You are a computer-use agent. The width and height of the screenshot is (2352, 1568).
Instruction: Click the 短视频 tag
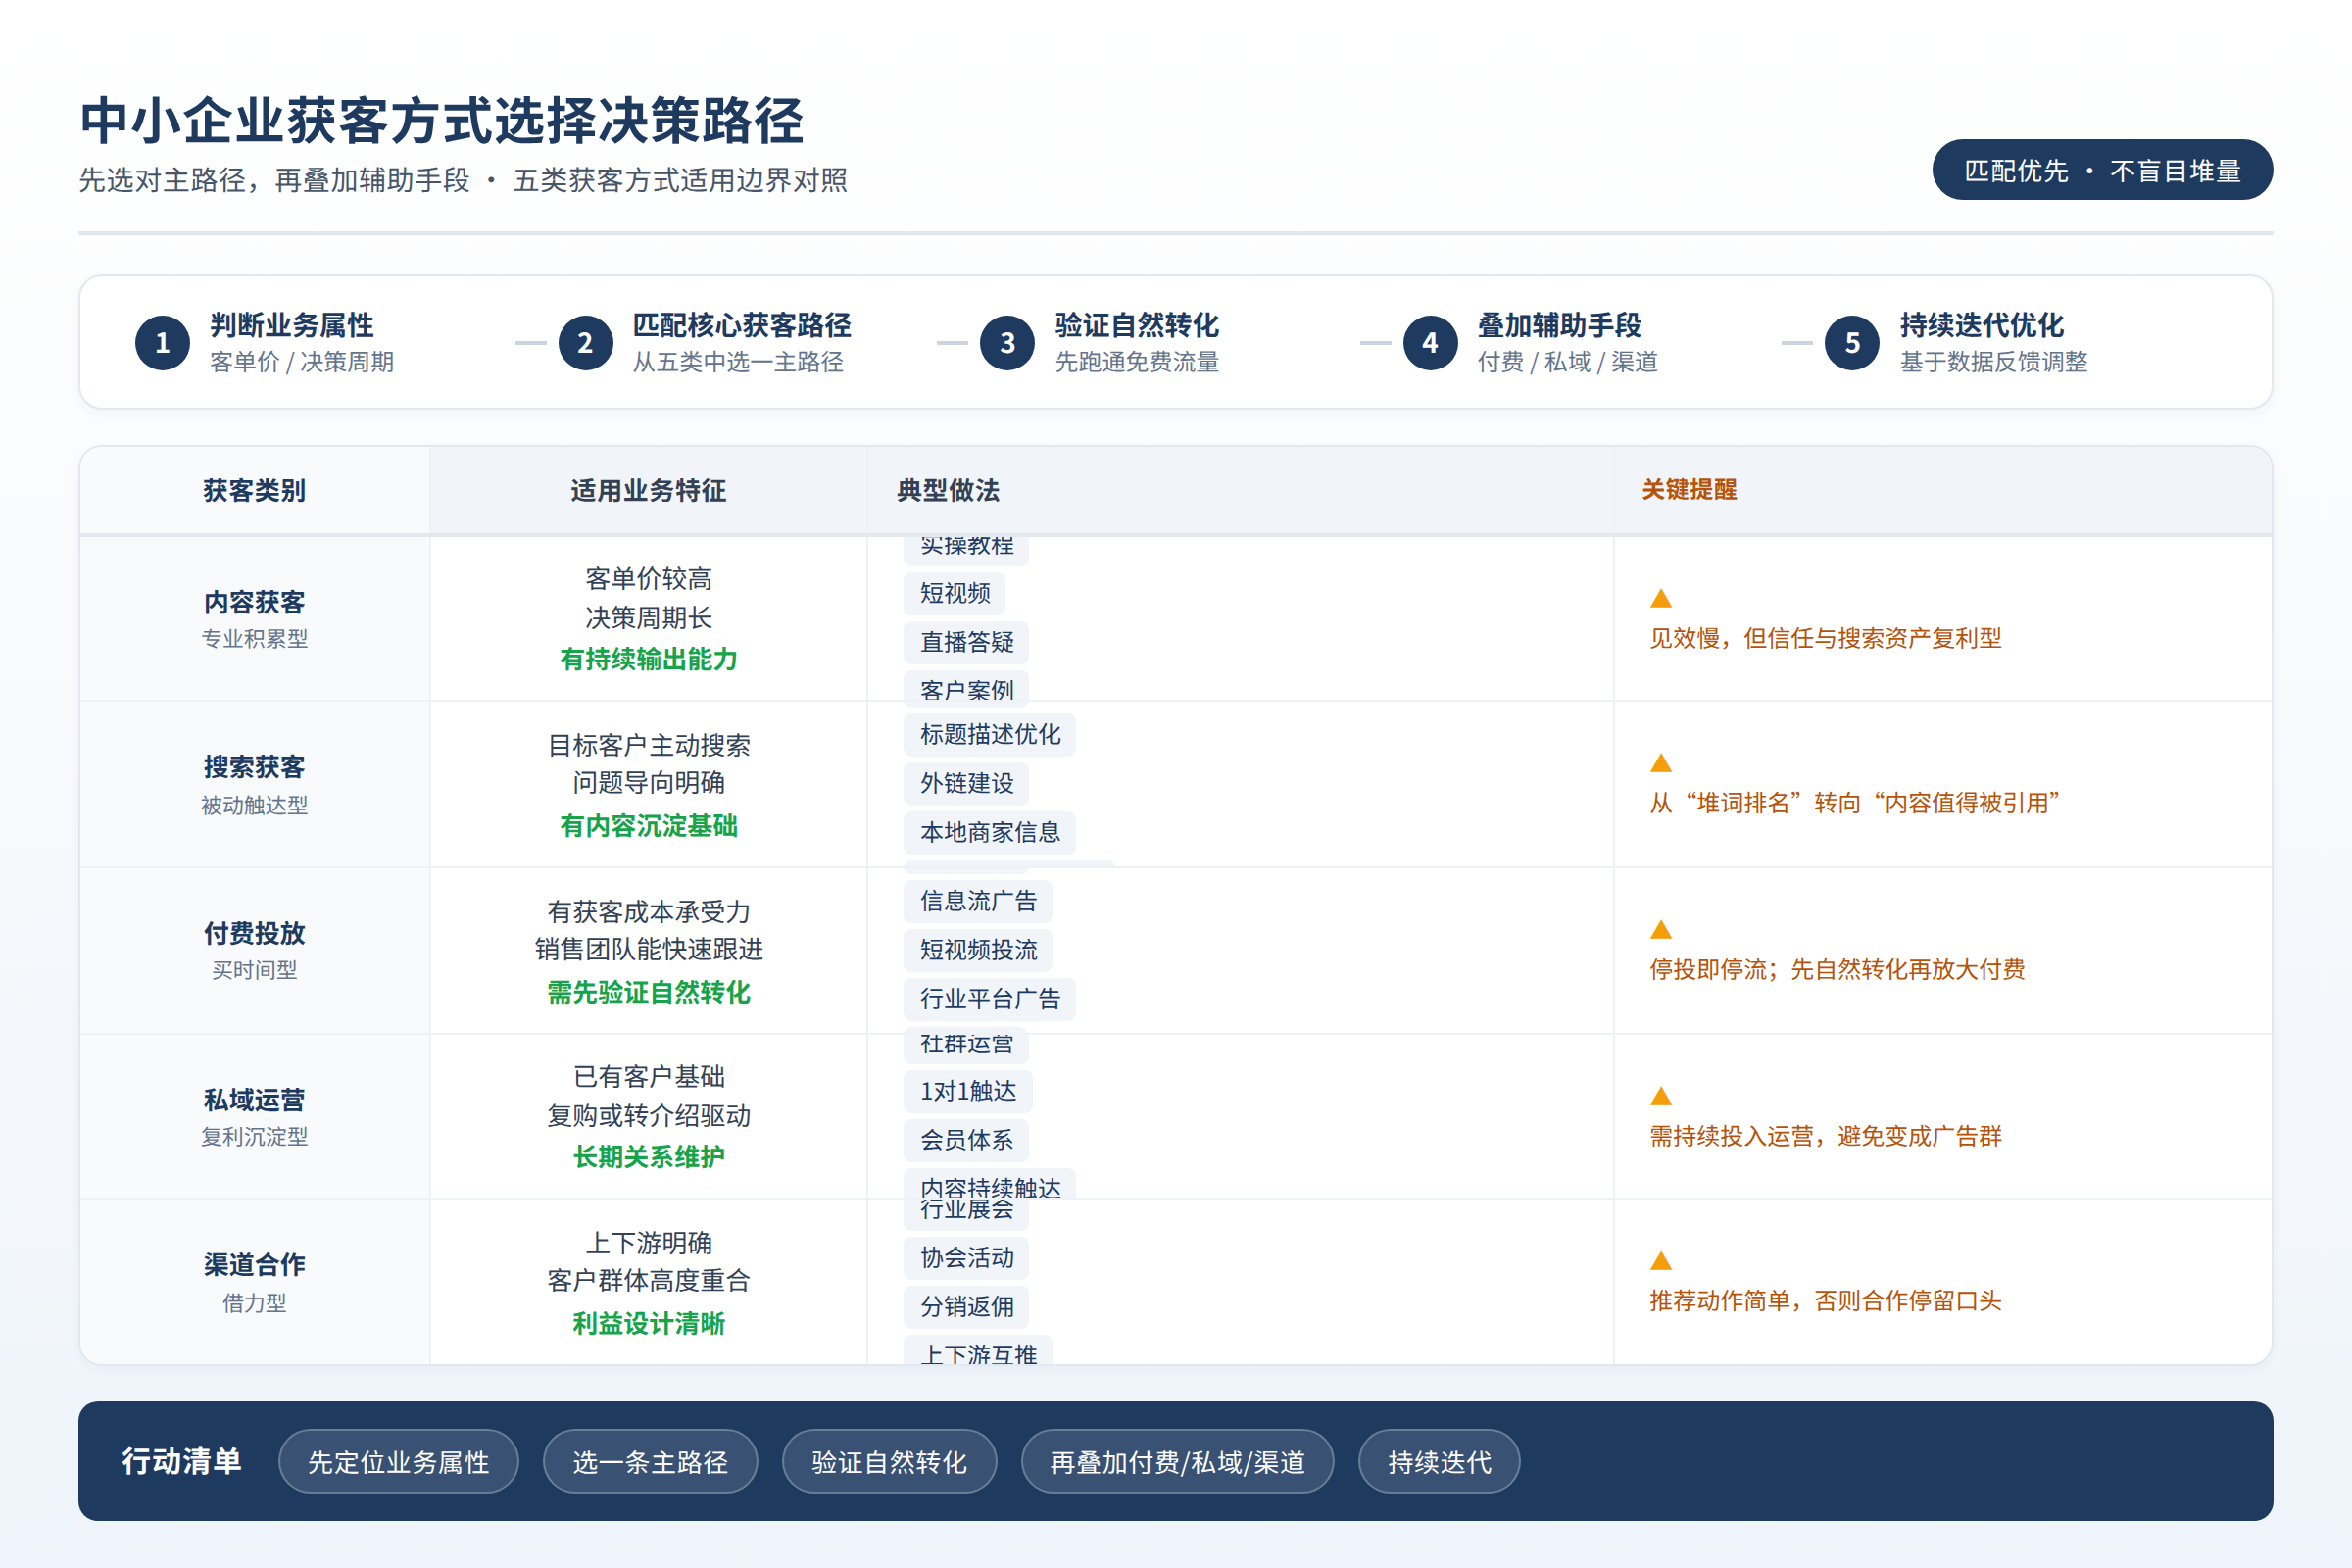[955, 593]
